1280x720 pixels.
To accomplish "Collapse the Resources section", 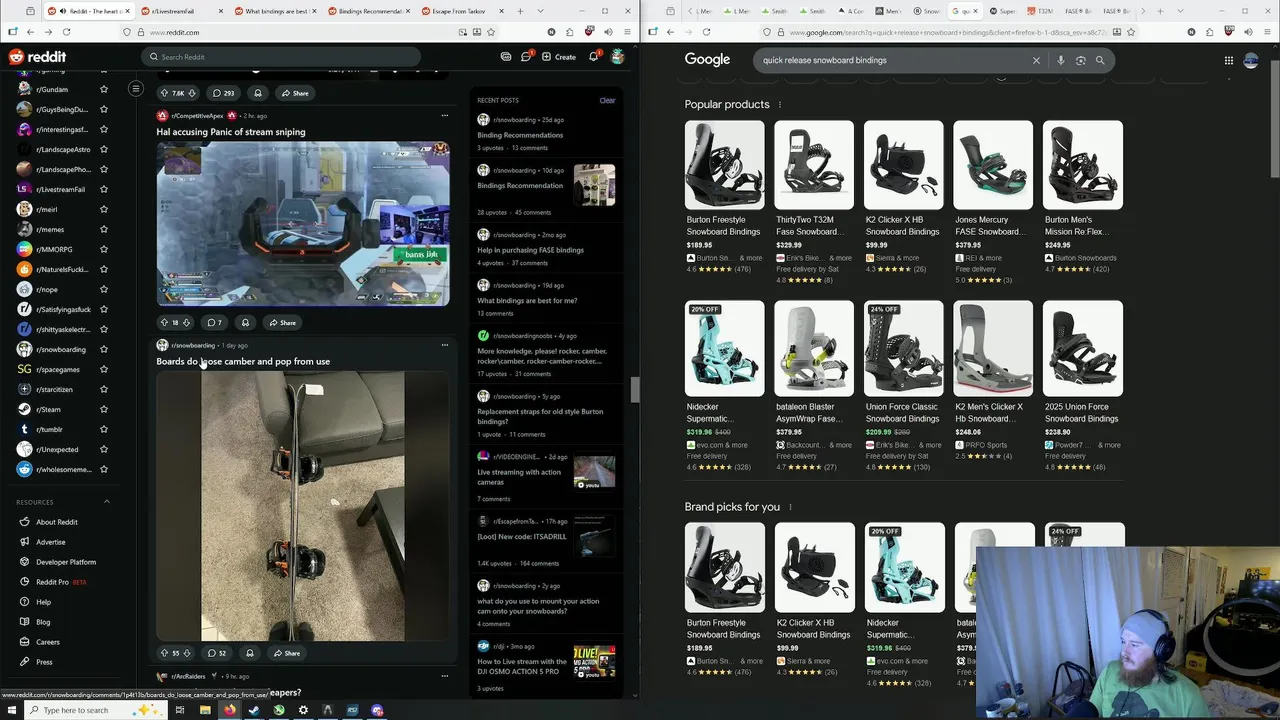I will click(x=107, y=502).
